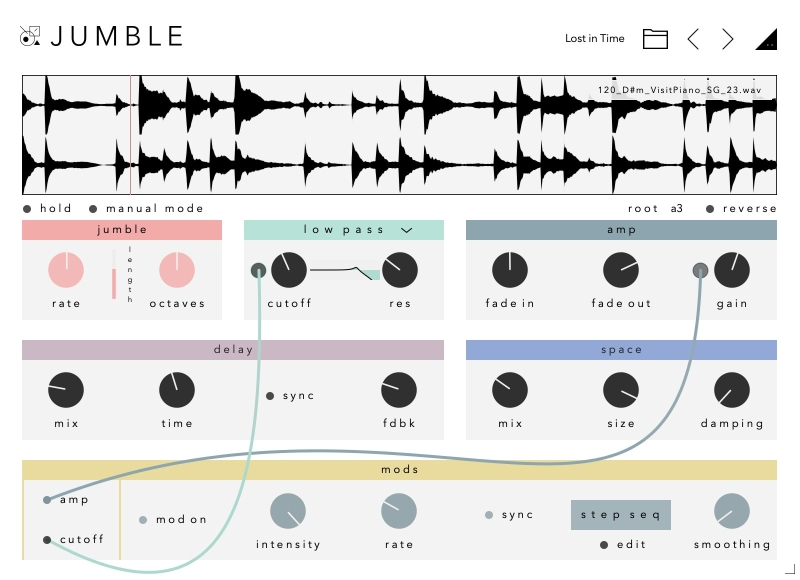
Task: Load the previous preset with left chevron
Action: [693, 38]
